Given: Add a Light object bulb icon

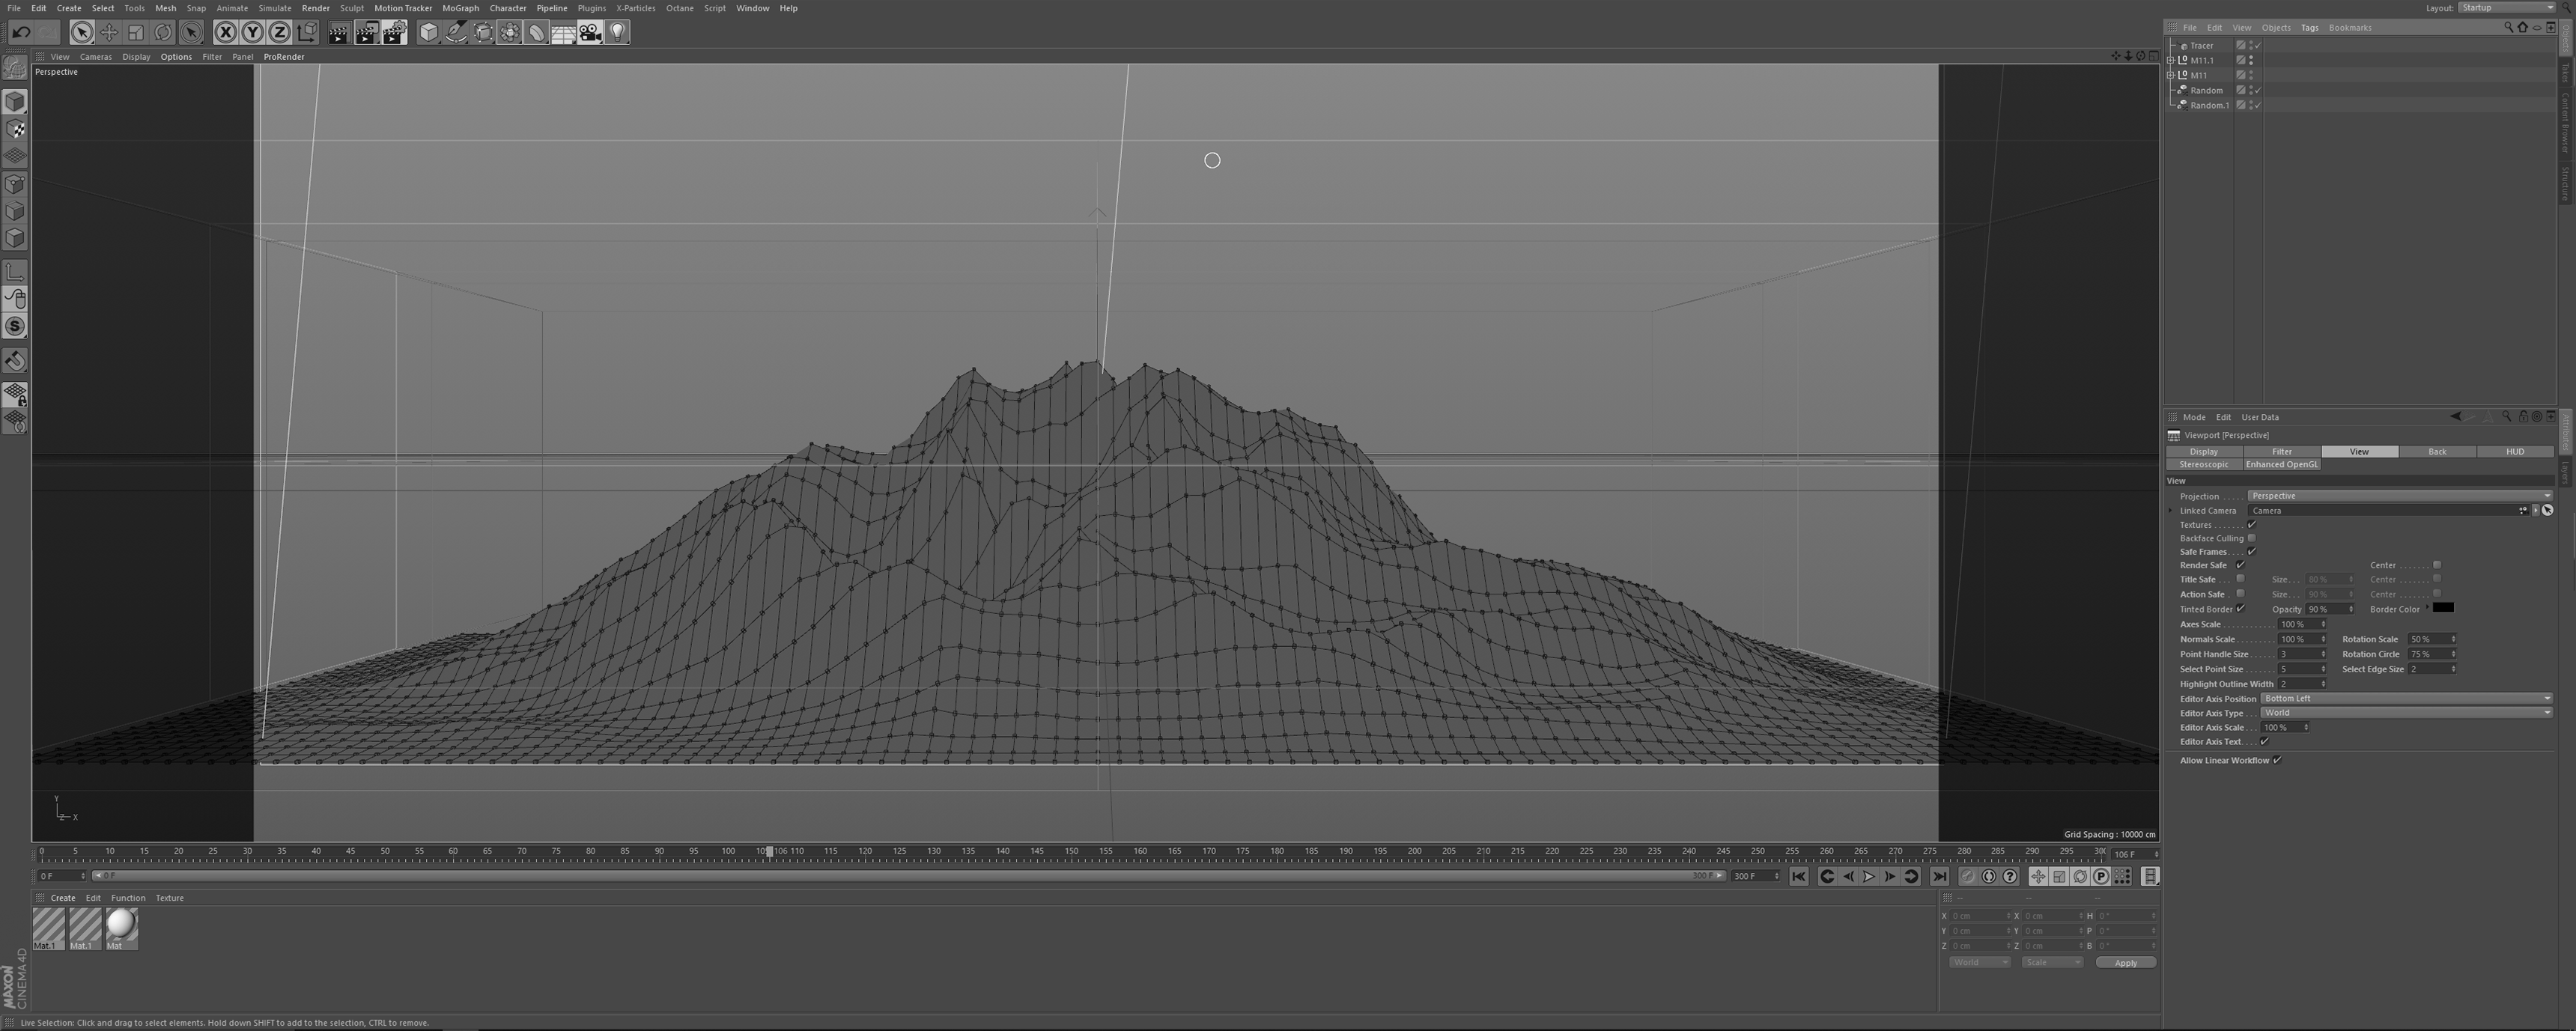Looking at the screenshot, I should pos(617,32).
